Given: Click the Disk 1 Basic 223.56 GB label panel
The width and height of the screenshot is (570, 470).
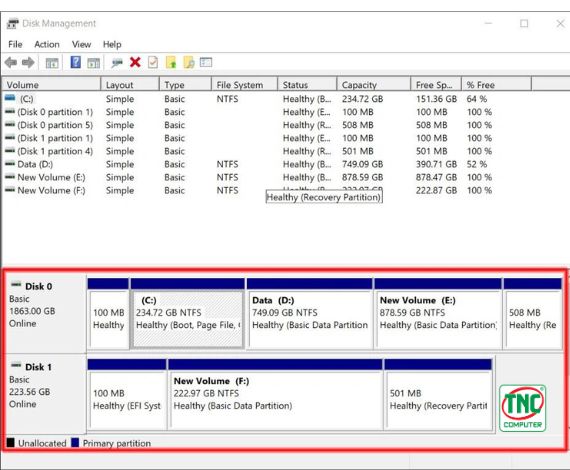Looking at the screenshot, I should coord(46,394).
